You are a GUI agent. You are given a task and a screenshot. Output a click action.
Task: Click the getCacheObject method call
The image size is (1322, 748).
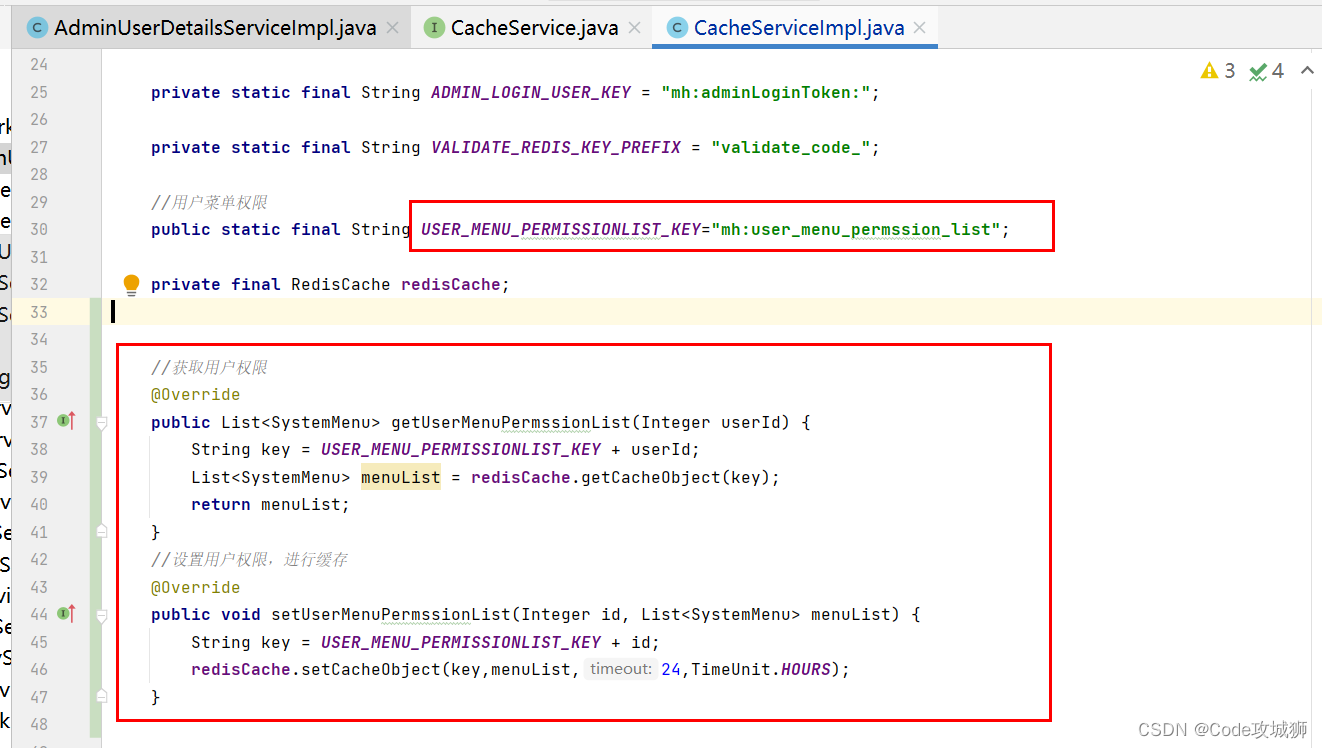click(651, 477)
